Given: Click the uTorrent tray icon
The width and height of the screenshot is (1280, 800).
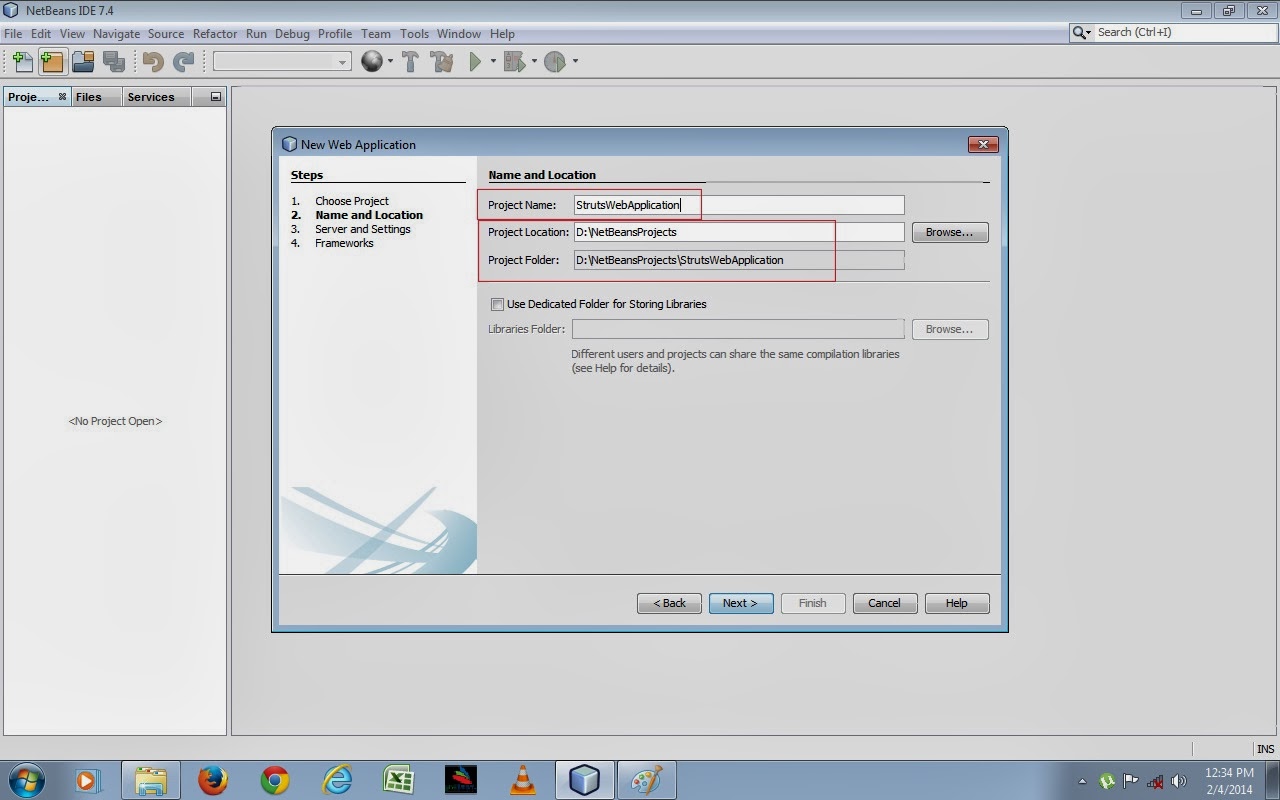Looking at the screenshot, I should [x=1107, y=781].
